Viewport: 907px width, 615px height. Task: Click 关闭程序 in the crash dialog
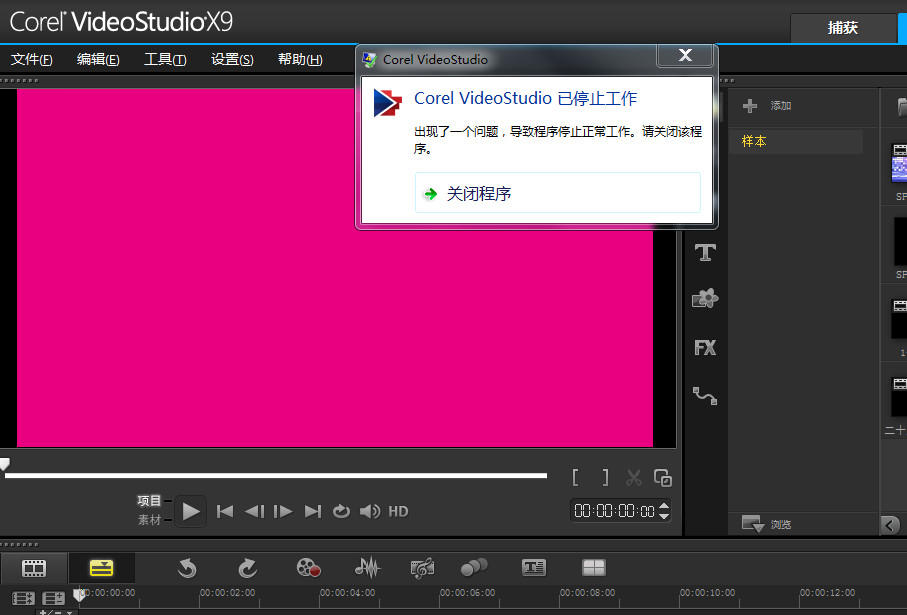click(x=558, y=193)
